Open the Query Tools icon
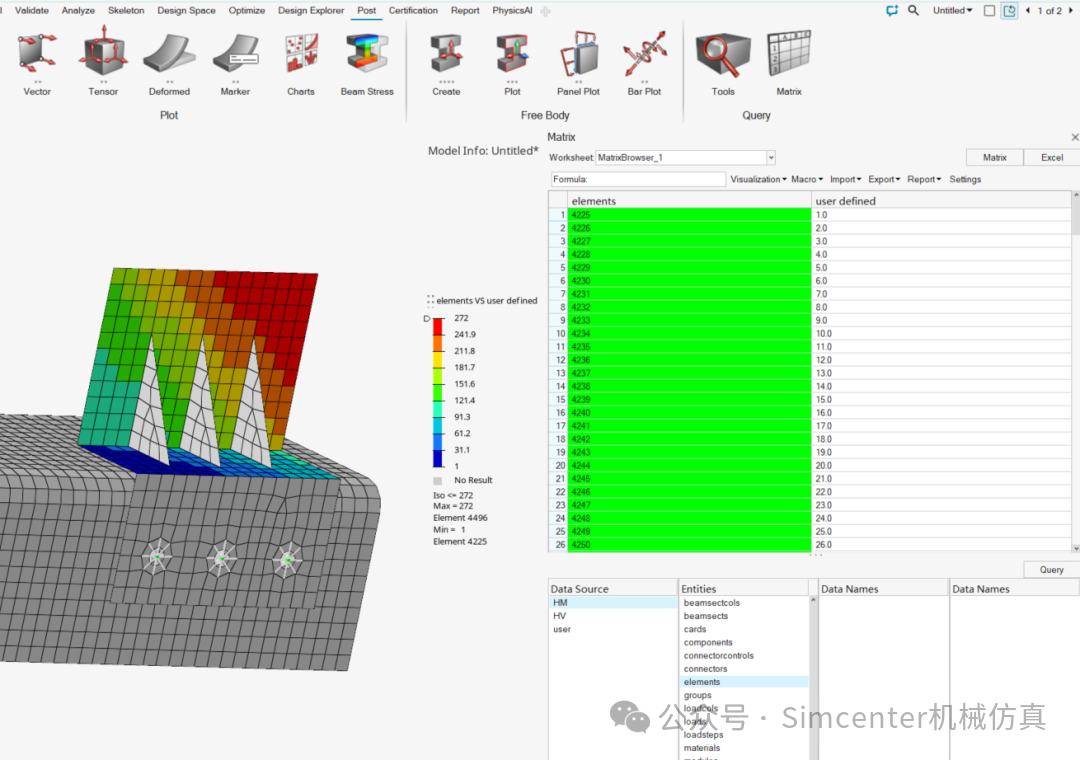1080x760 pixels. (723, 57)
